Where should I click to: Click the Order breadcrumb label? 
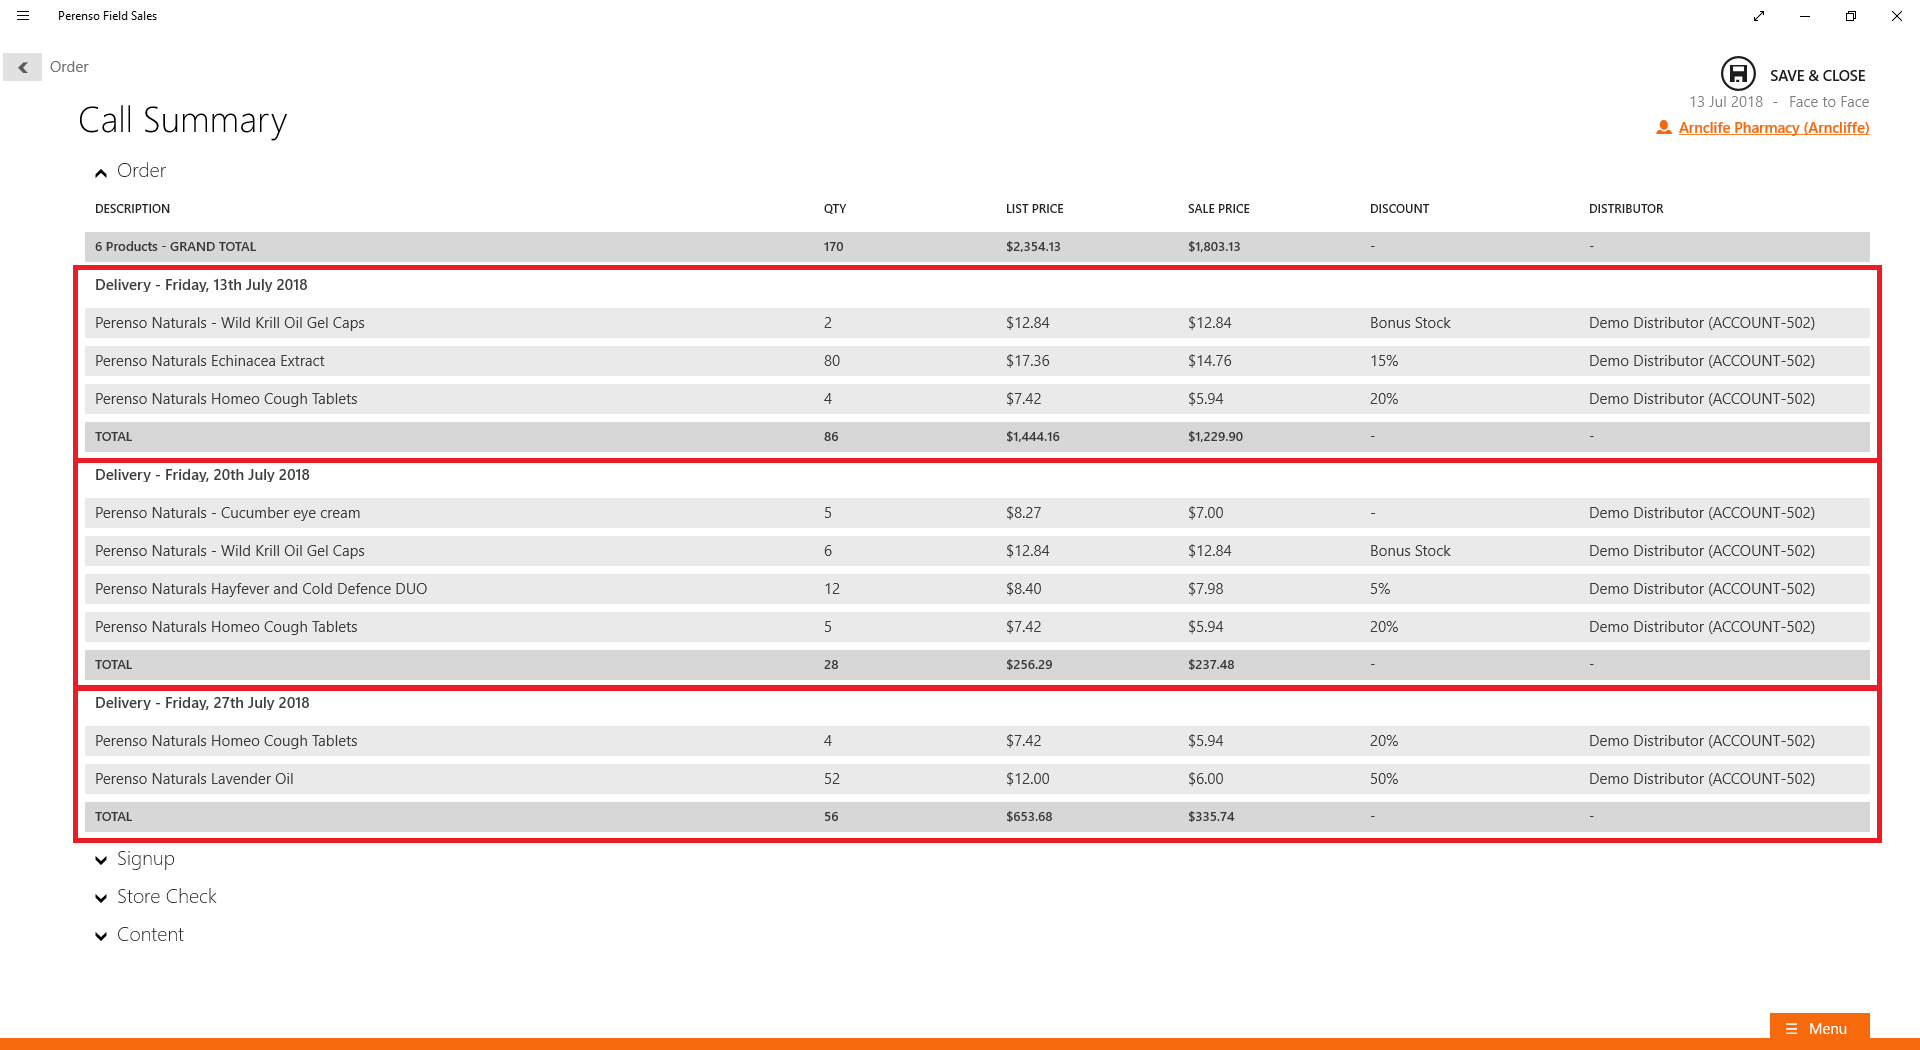pos(69,67)
